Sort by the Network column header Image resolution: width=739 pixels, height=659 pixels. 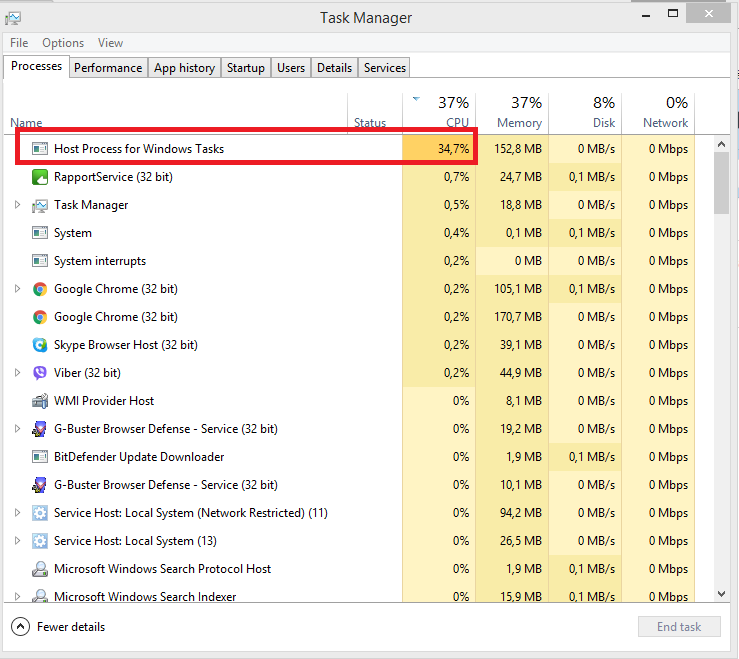click(x=658, y=113)
